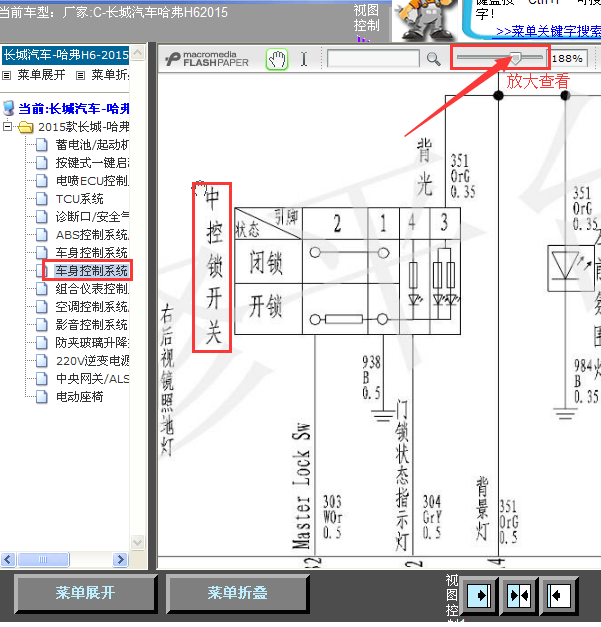Click the page icon beside 影音控制系统
Viewport: 601px width, 627px height.
click(42, 325)
